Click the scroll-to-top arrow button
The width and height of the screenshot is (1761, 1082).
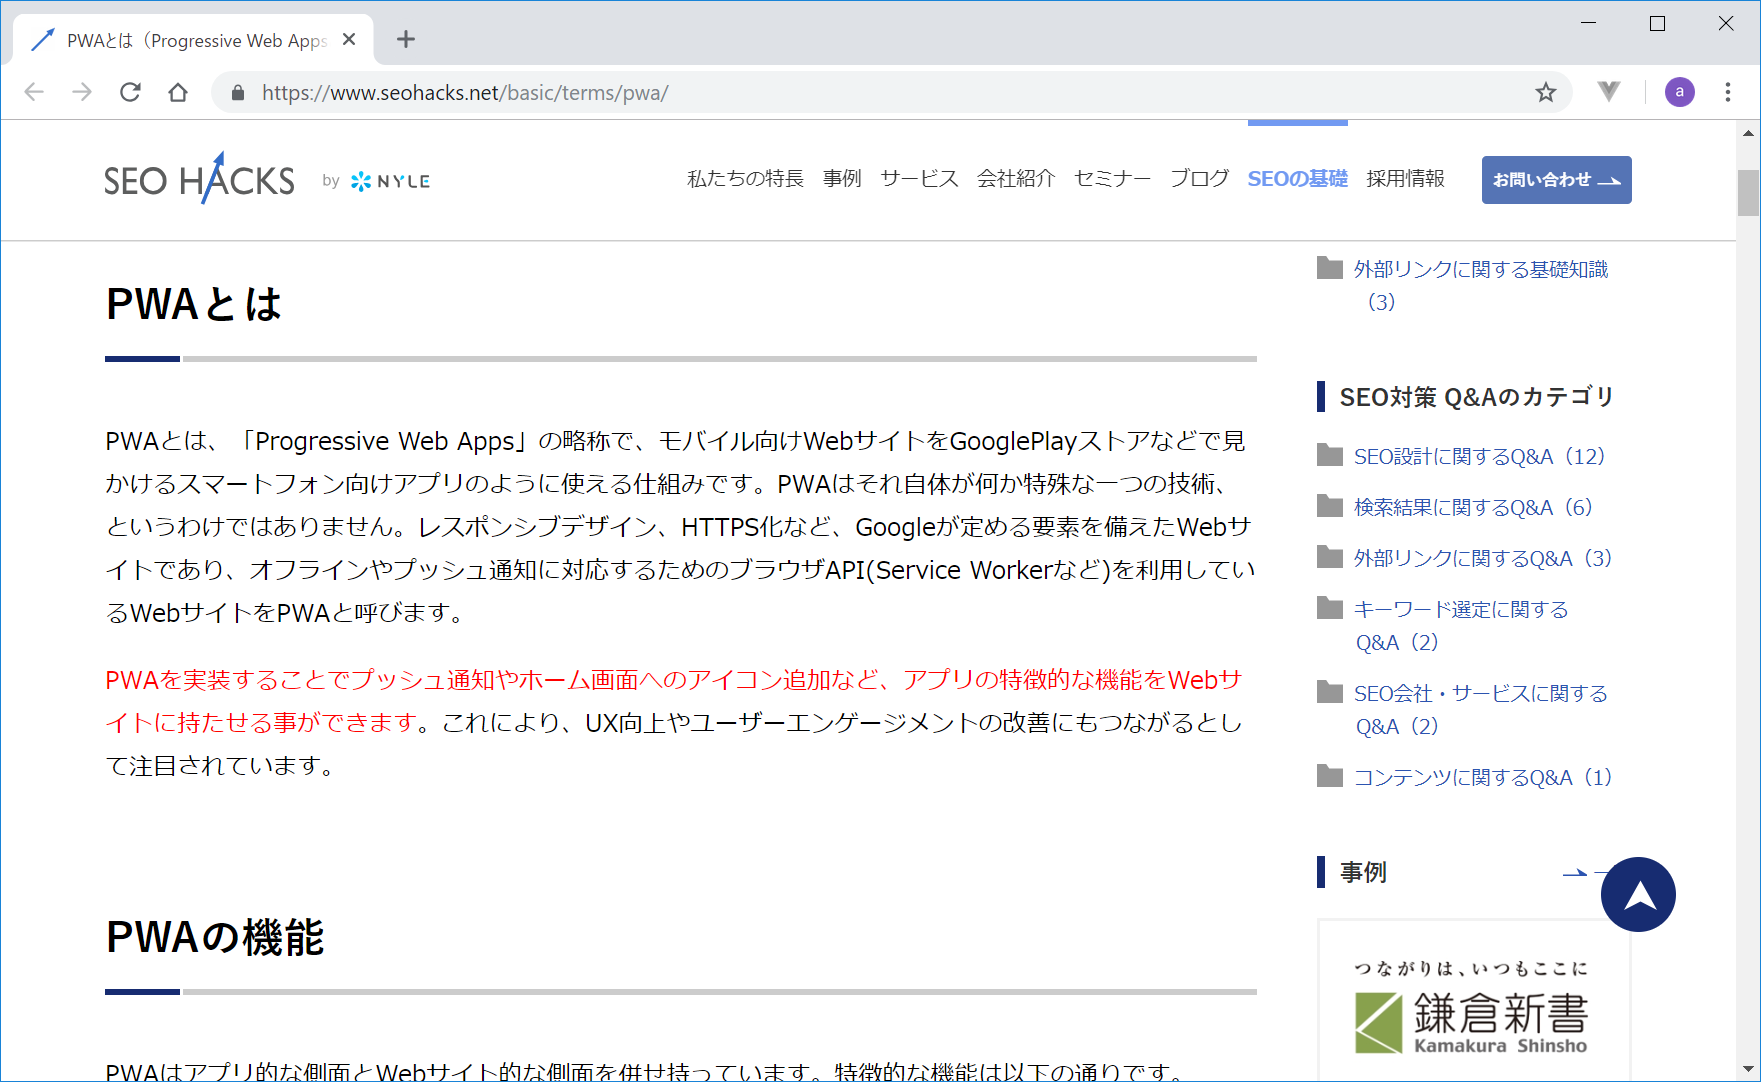tap(1637, 894)
